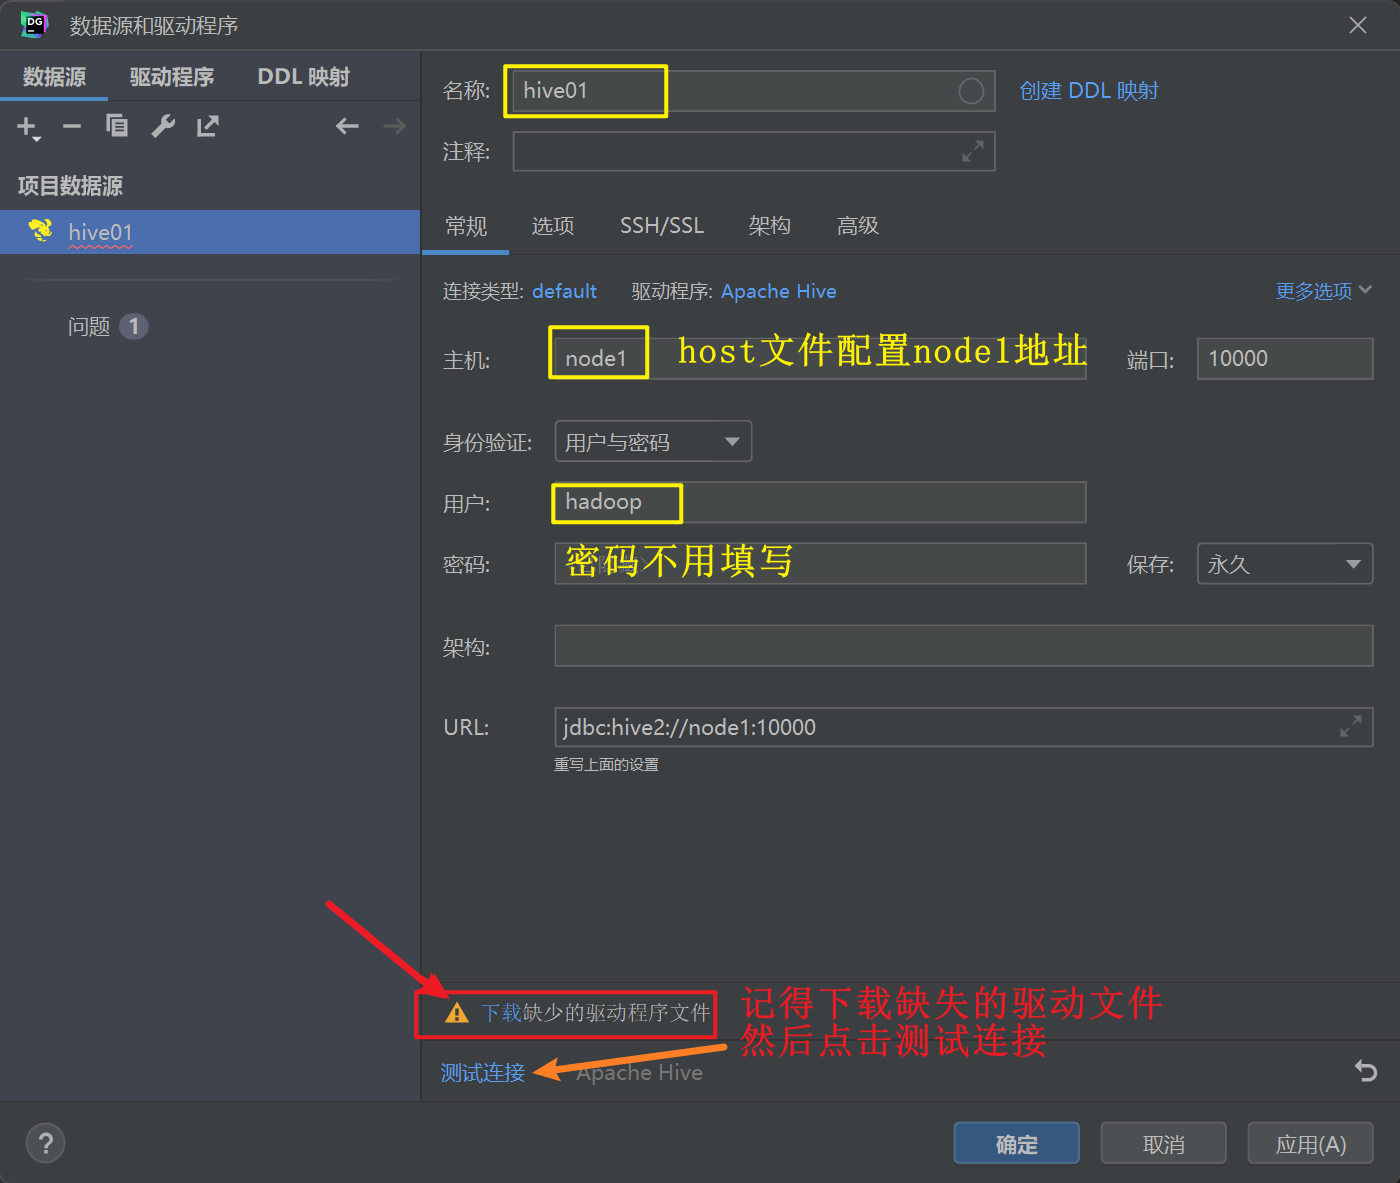Click 下载缺少的驱动程序文件 link

596,1013
